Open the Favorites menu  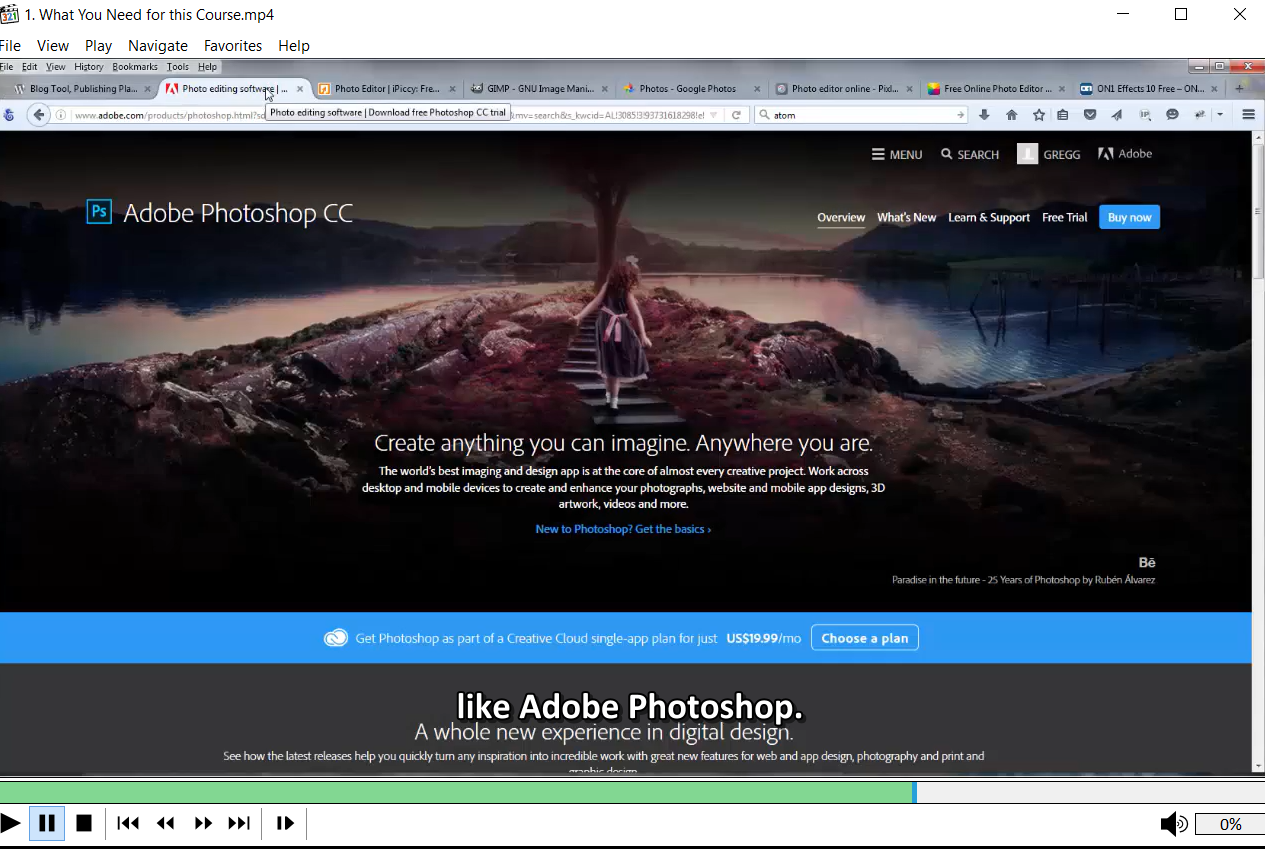pos(233,45)
